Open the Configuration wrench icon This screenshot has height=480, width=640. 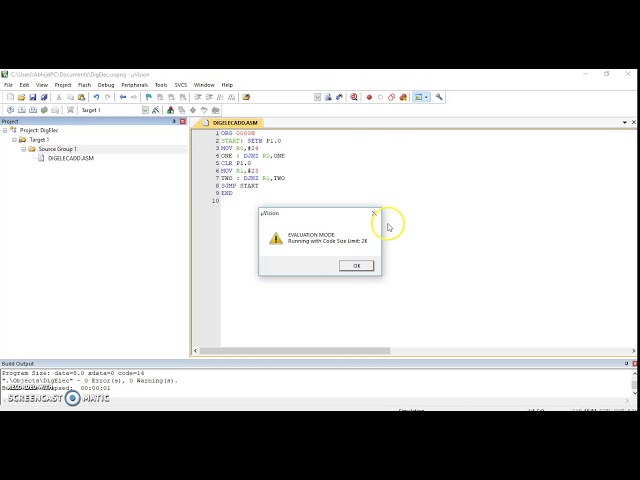(x=439, y=97)
